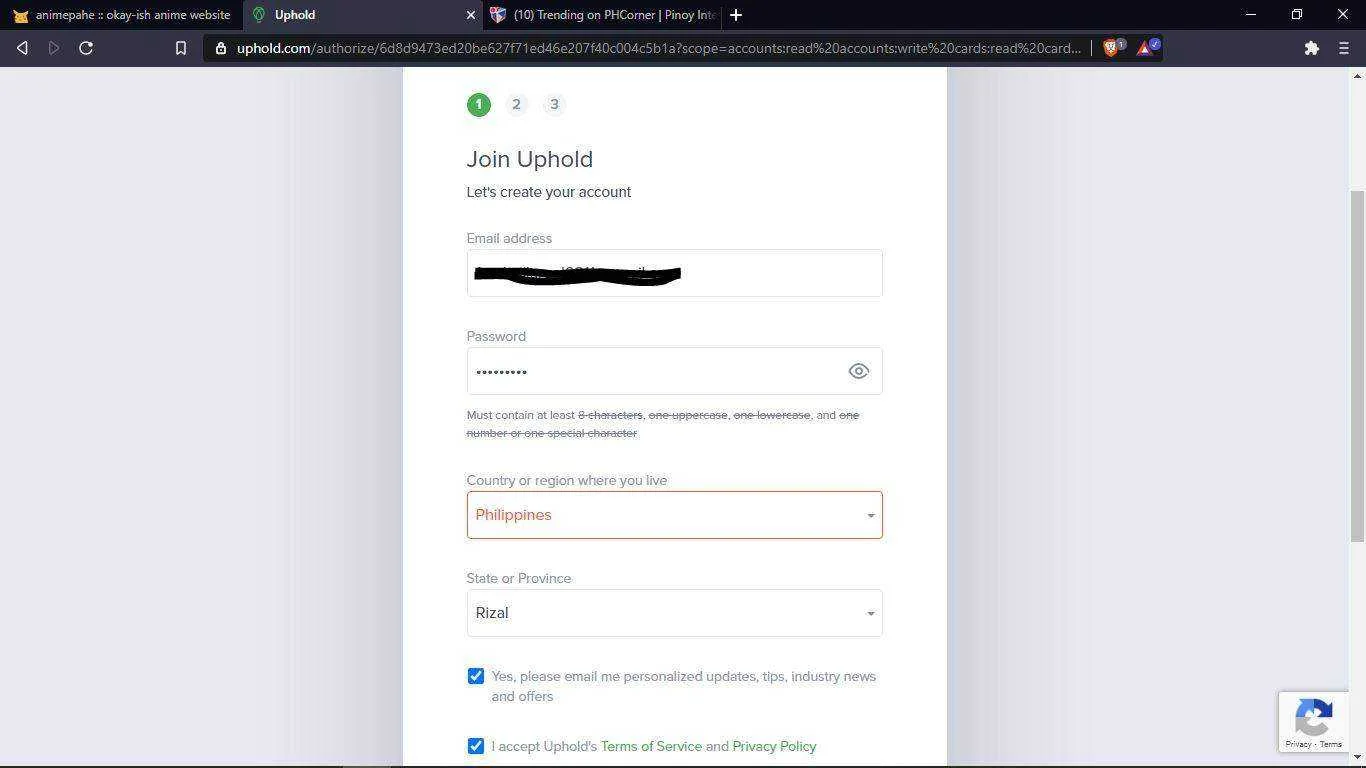
Task: Open the Brave Shields lion icon
Action: pos(1112,47)
